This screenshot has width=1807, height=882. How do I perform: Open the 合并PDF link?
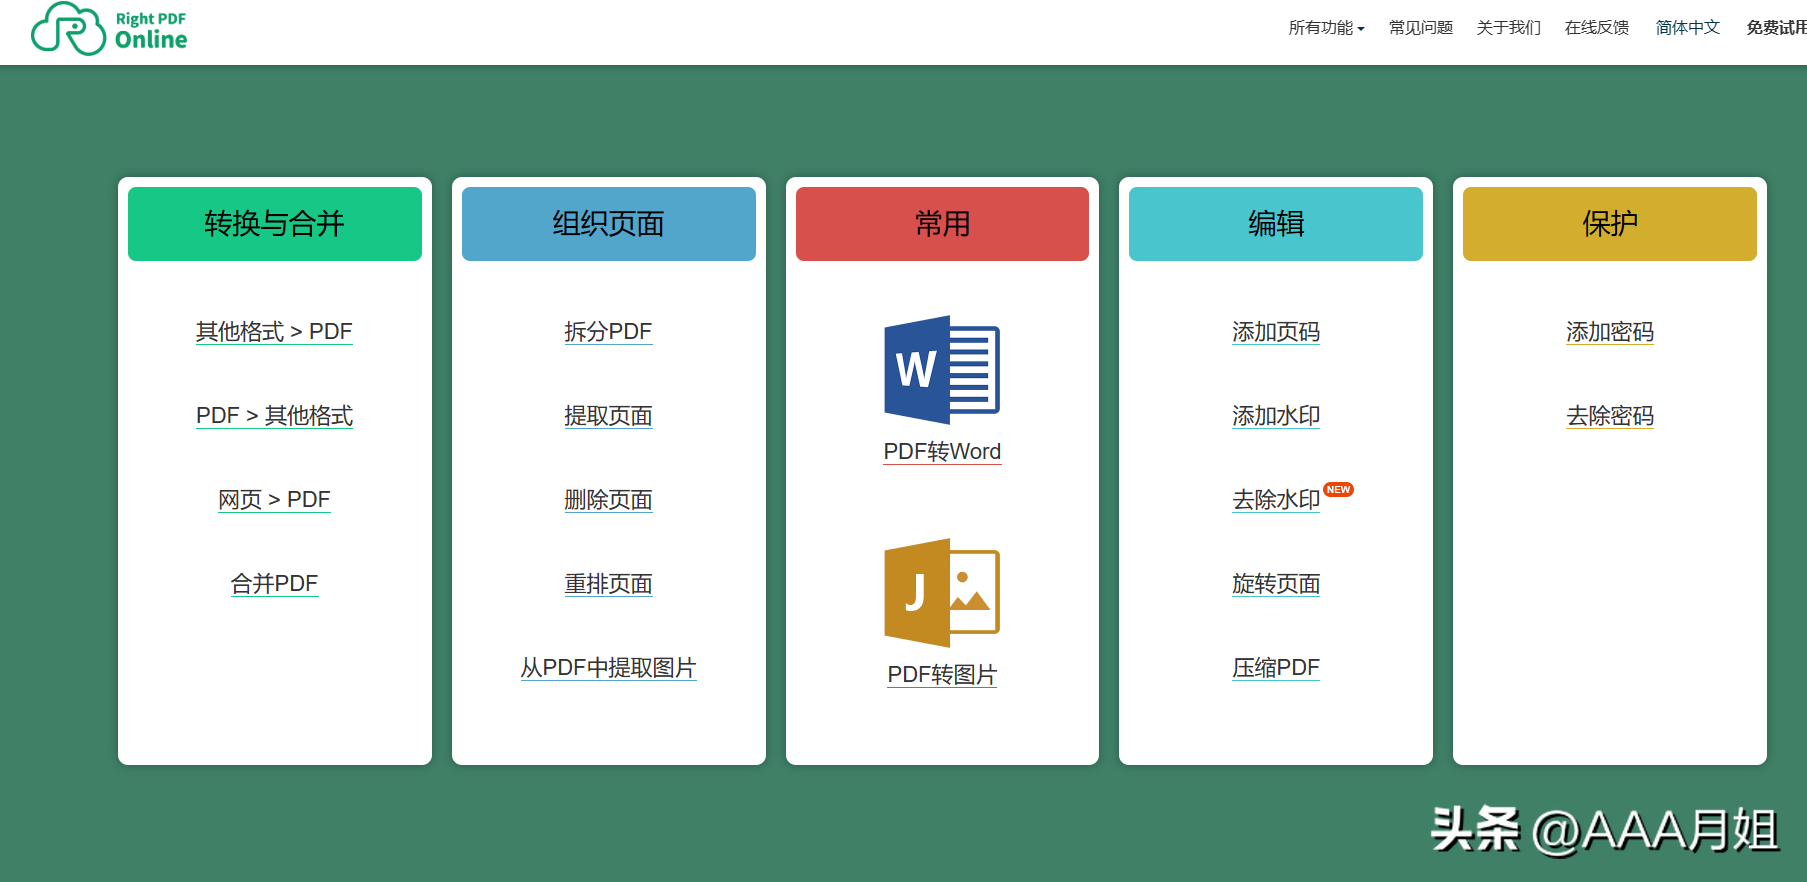[274, 584]
